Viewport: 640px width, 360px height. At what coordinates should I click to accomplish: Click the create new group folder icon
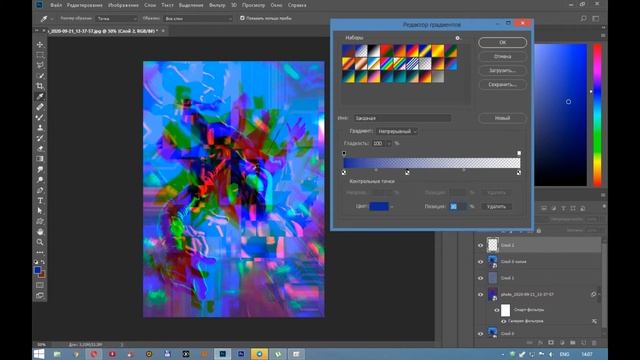573,343
